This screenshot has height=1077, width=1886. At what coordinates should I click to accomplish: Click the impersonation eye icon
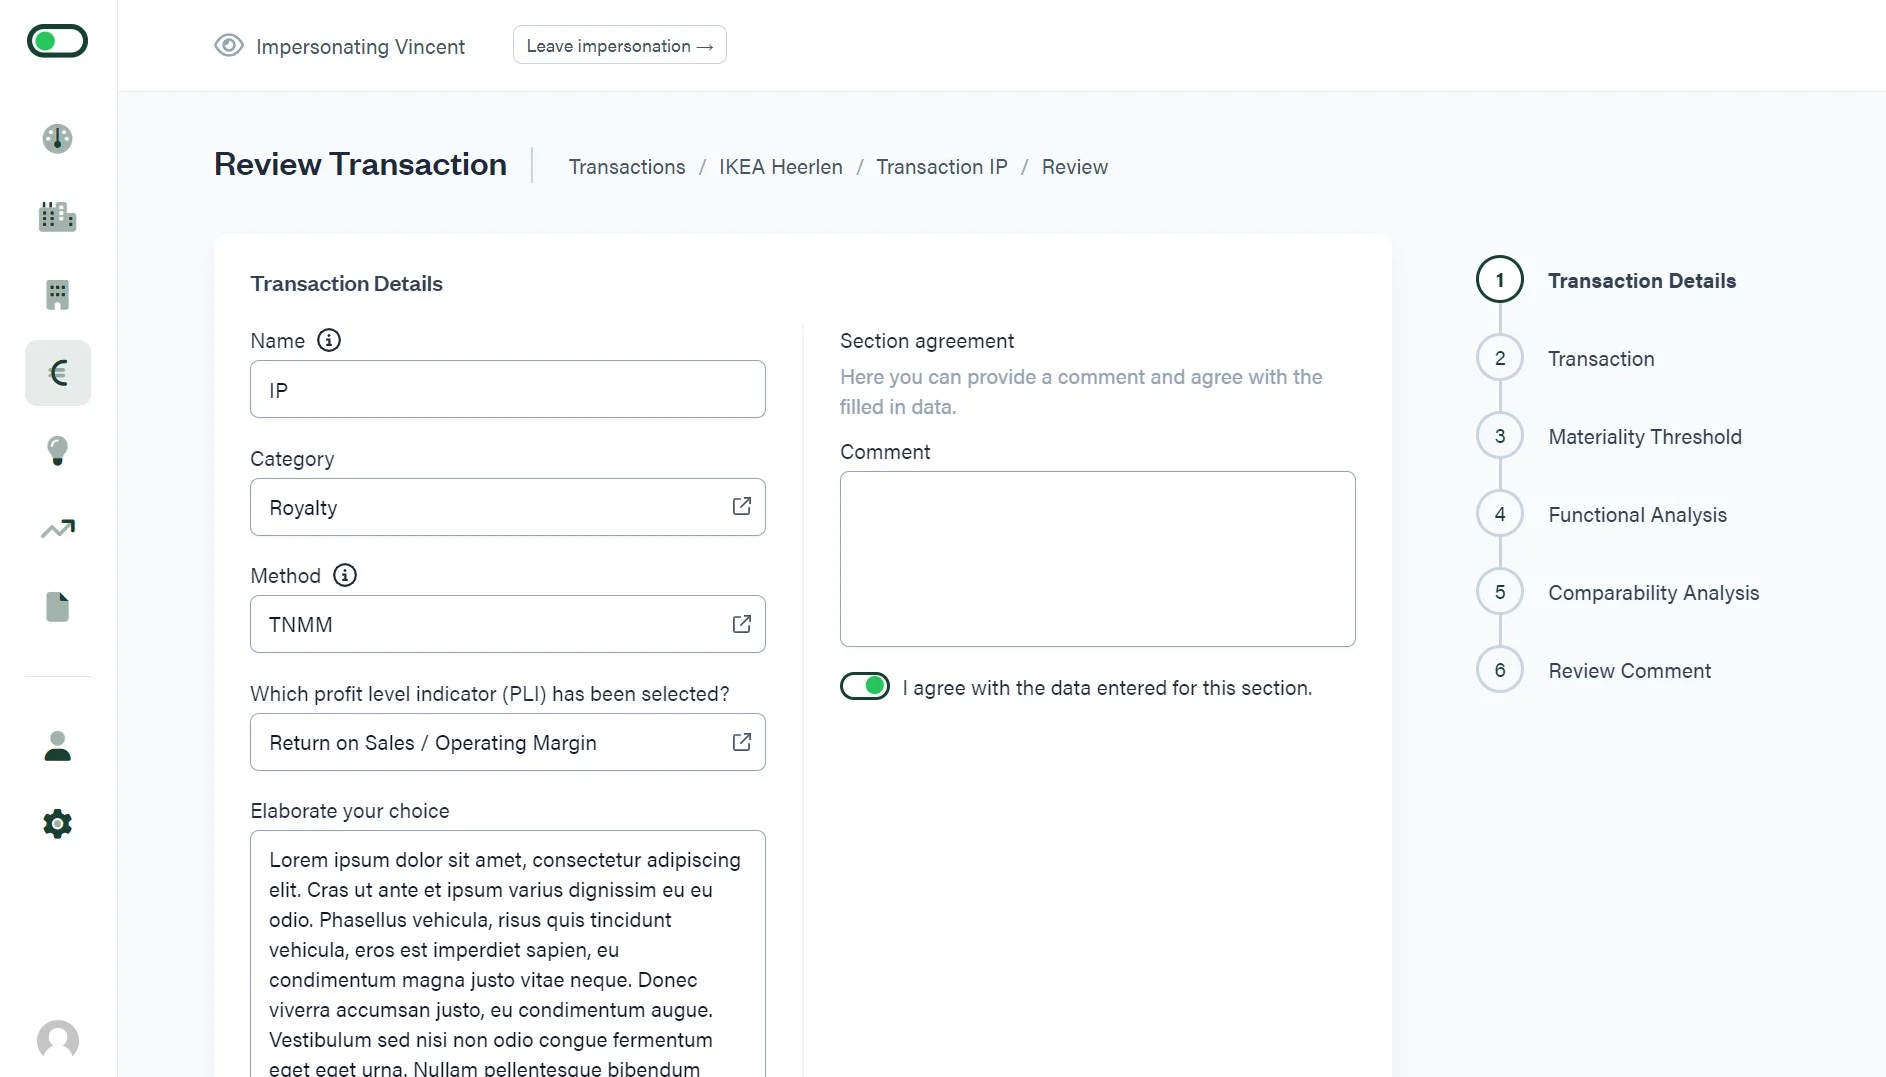click(229, 46)
